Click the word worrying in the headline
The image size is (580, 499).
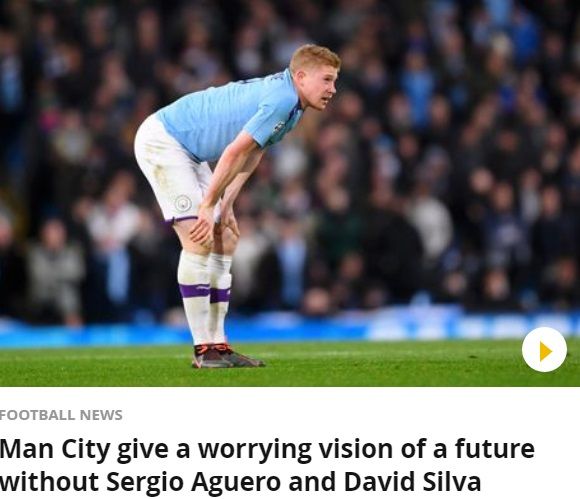[254, 450]
